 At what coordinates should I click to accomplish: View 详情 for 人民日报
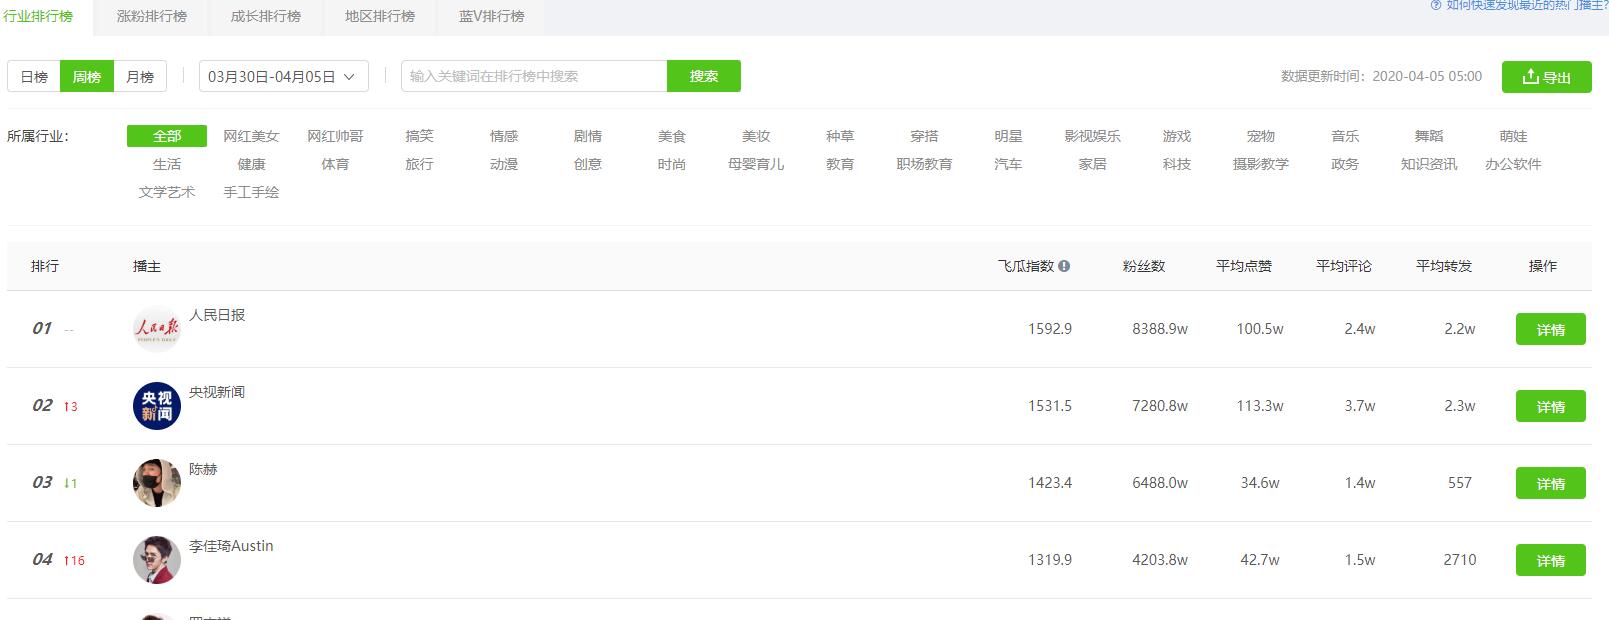click(1551, 329)
